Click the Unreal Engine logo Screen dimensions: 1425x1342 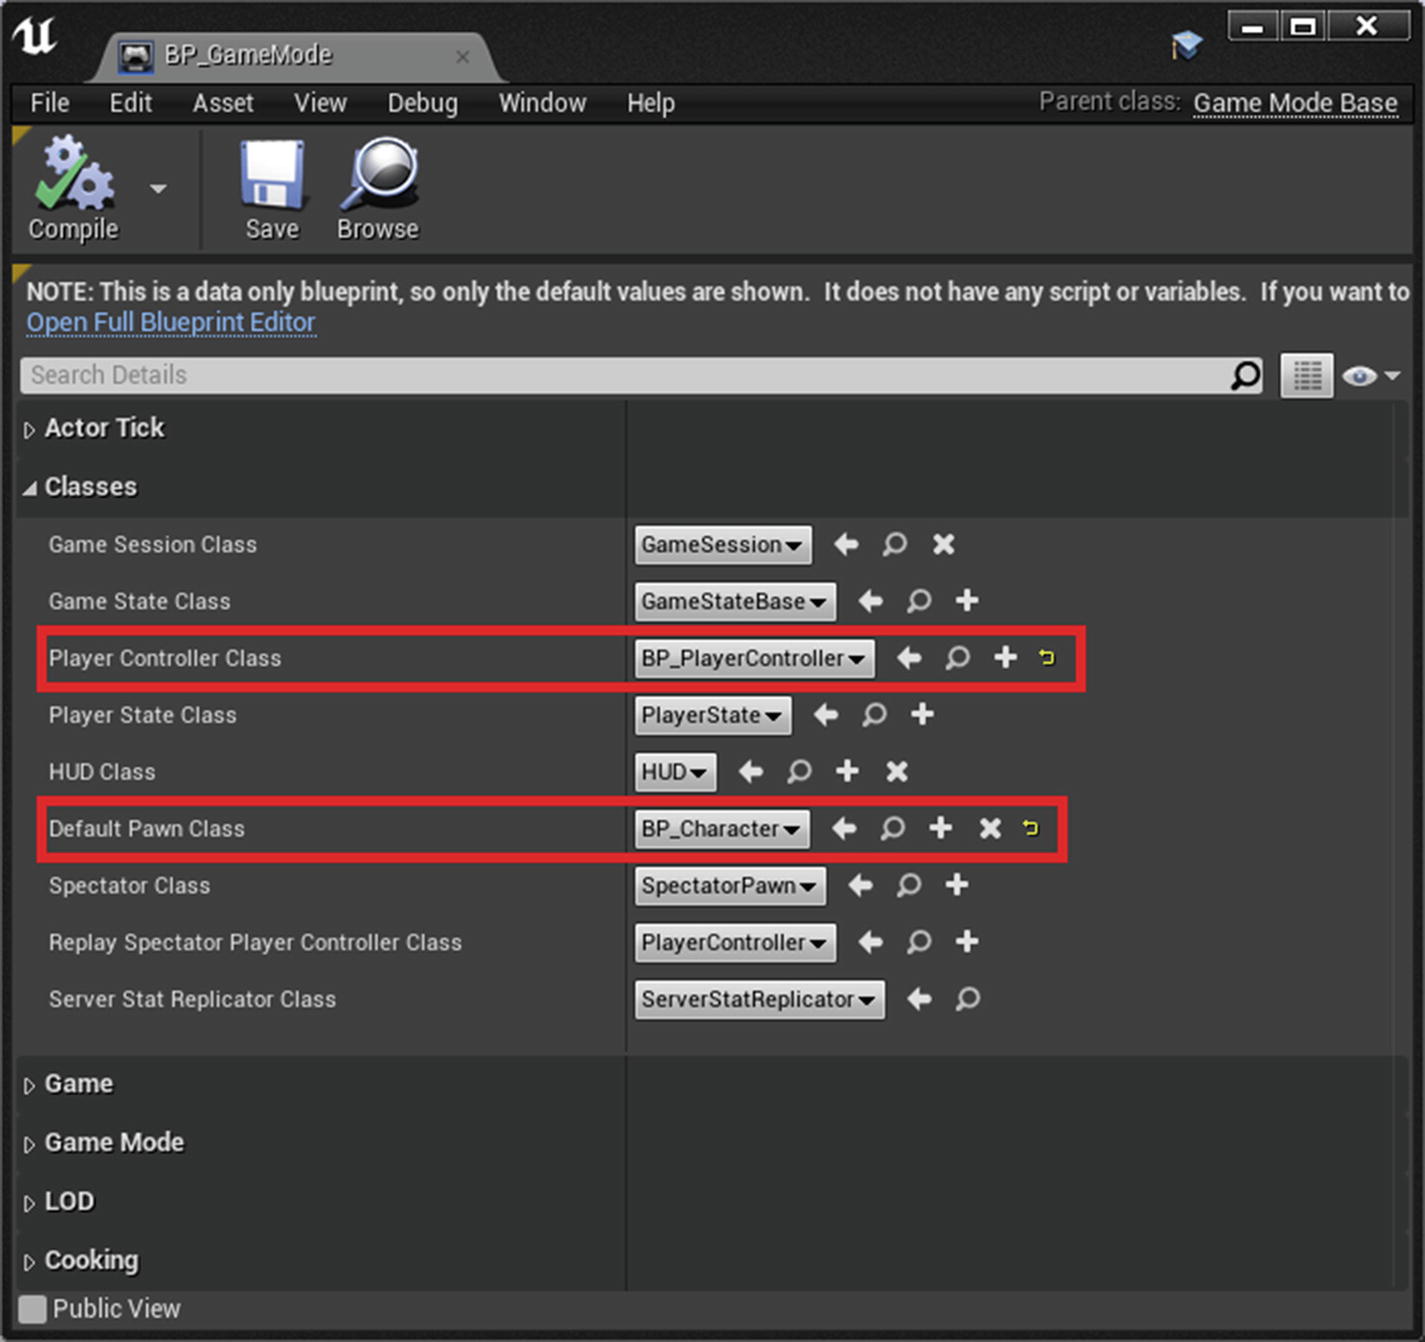pos(35,35)
